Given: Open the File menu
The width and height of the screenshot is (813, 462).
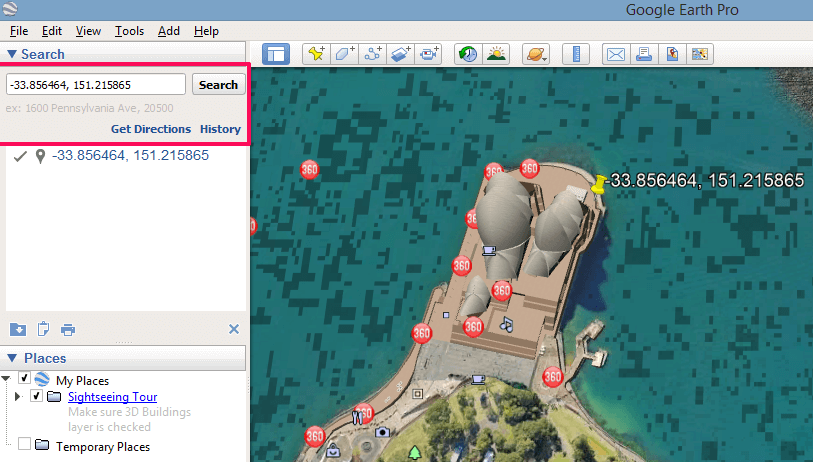Looking at the screenshot, I should click(x=19, y=31).
